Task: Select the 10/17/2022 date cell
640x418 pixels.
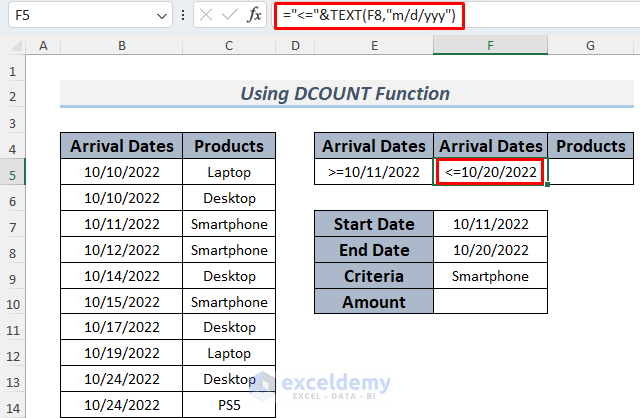Action: tap(122, 327)
